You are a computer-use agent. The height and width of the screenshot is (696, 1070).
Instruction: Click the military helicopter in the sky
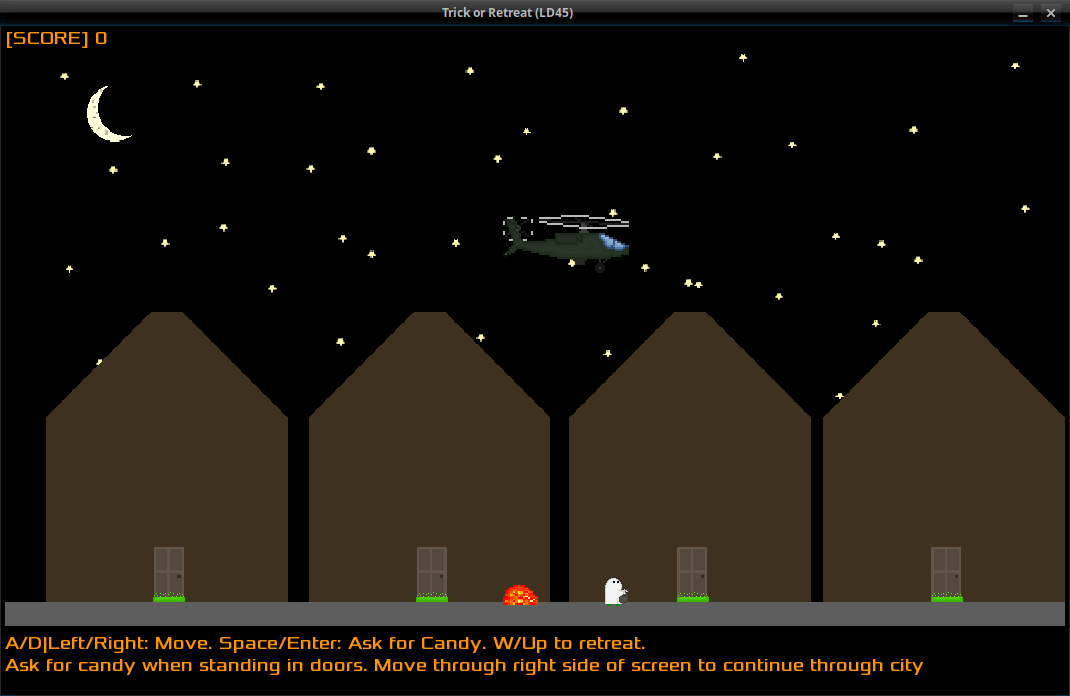(566, 242)
